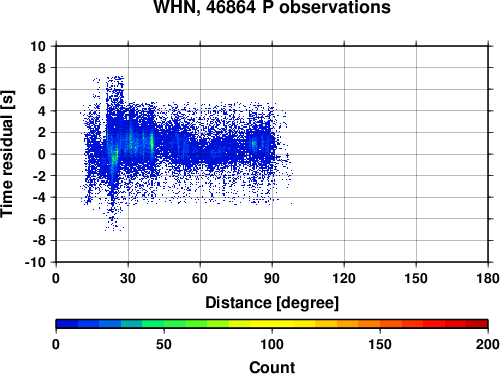
Task: Click the x-axis tick label 180
Action: click(488, 278)
